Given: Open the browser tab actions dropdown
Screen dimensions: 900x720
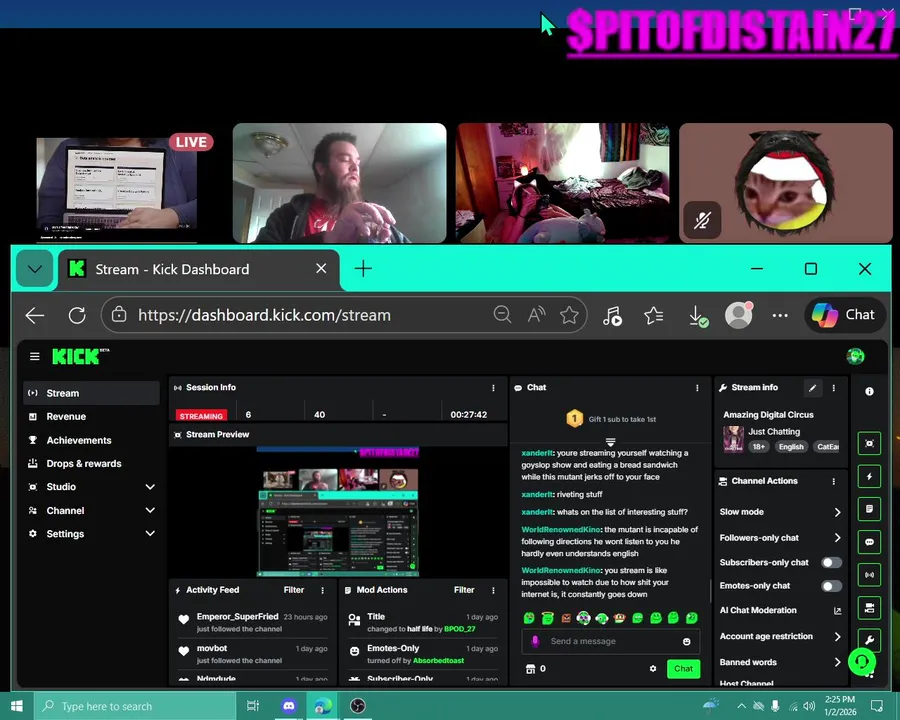Looking at the screenshot, I should point(34,269).
